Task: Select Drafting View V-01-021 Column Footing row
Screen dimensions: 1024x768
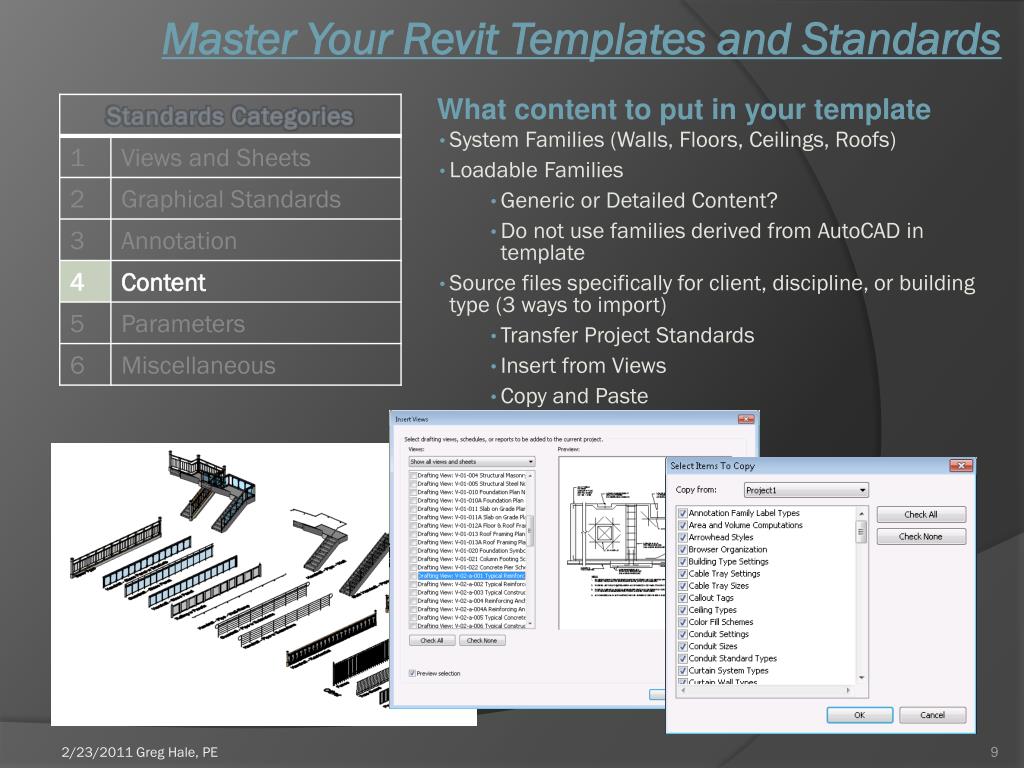Action: click(x=468, y=559)
